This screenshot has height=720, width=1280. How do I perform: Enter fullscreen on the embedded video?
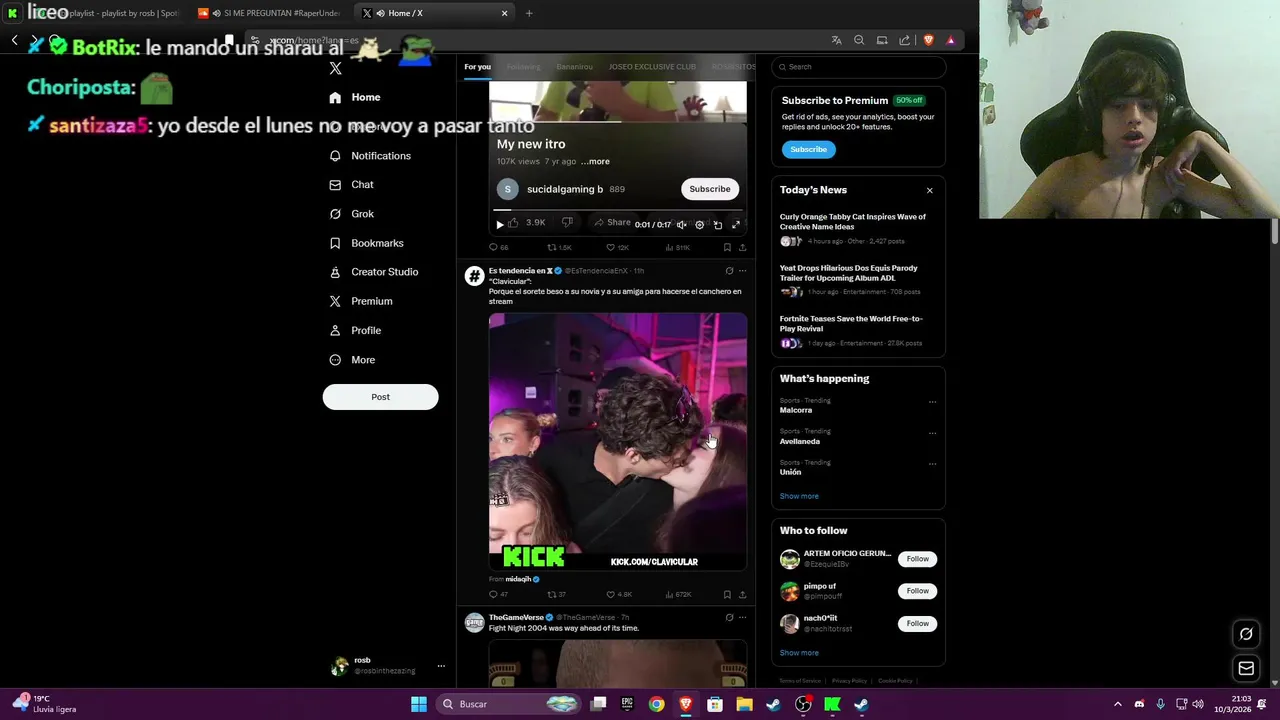coord(736,225)
